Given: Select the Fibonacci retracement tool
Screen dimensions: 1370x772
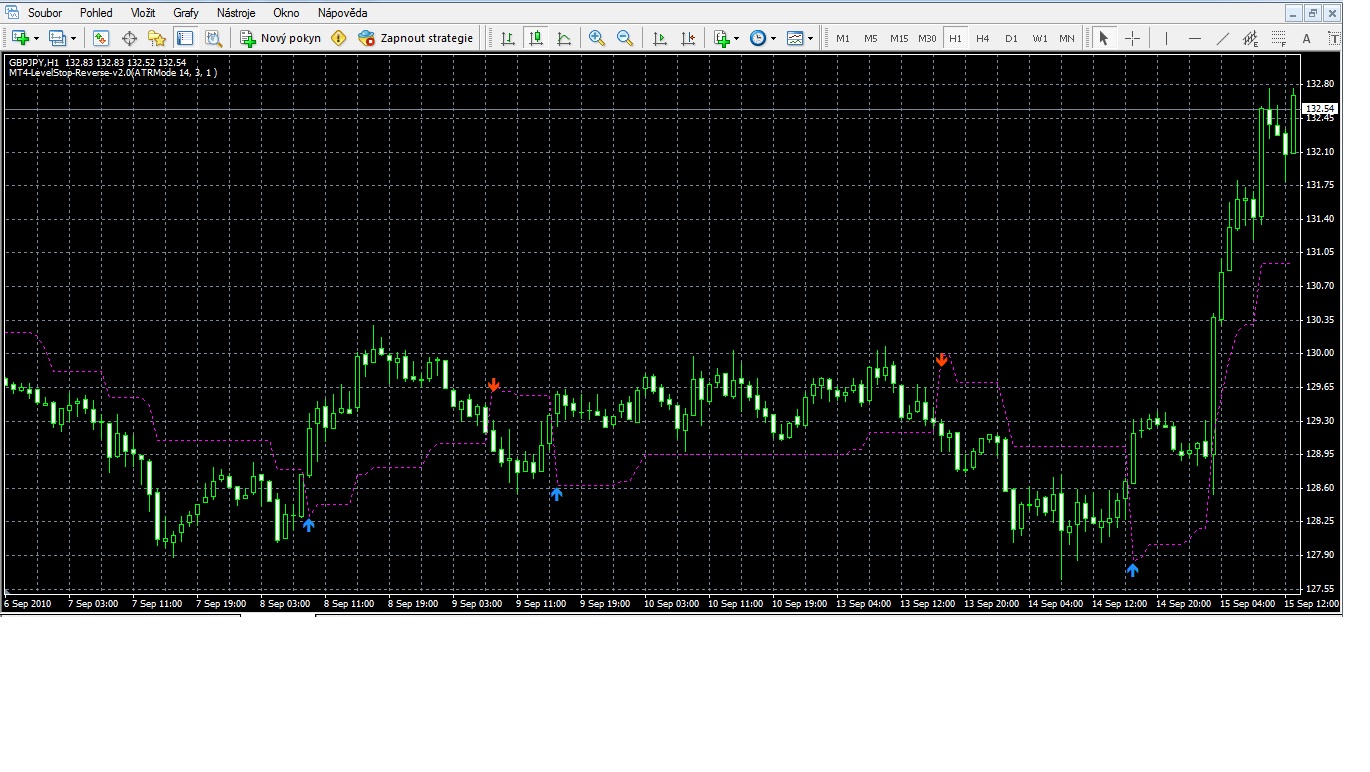Looking at the screenshot, I should (1279, 38).
